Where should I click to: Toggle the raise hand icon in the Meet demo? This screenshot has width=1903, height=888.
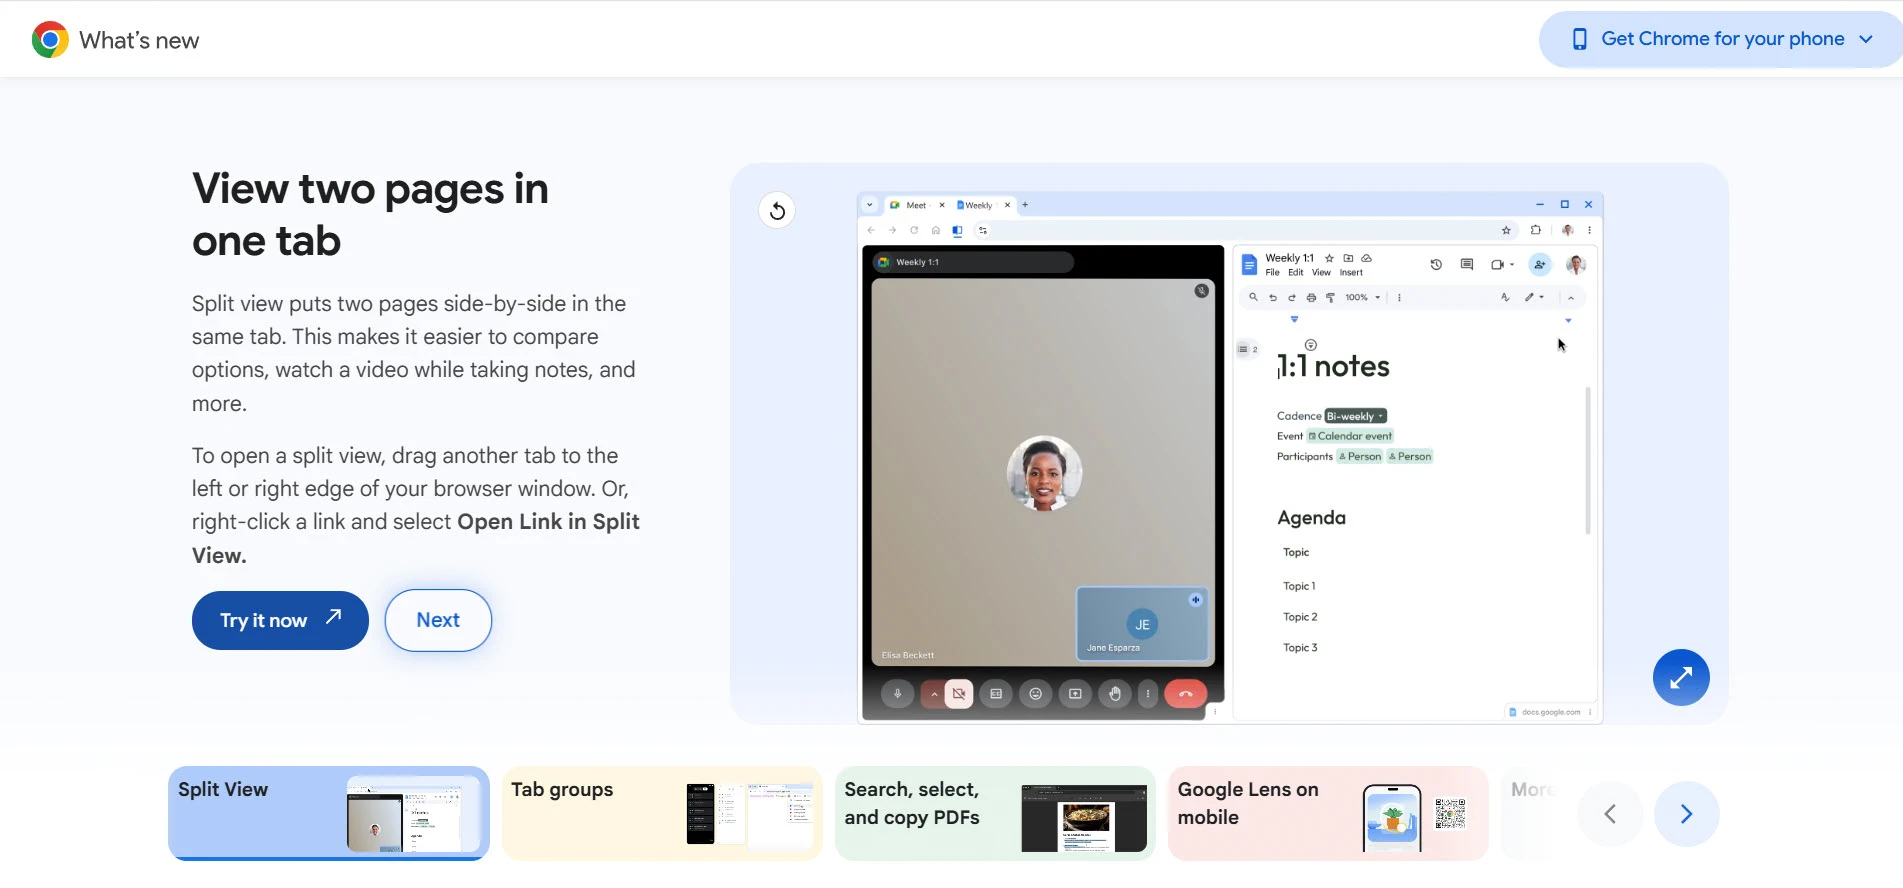coord(1115,694)
